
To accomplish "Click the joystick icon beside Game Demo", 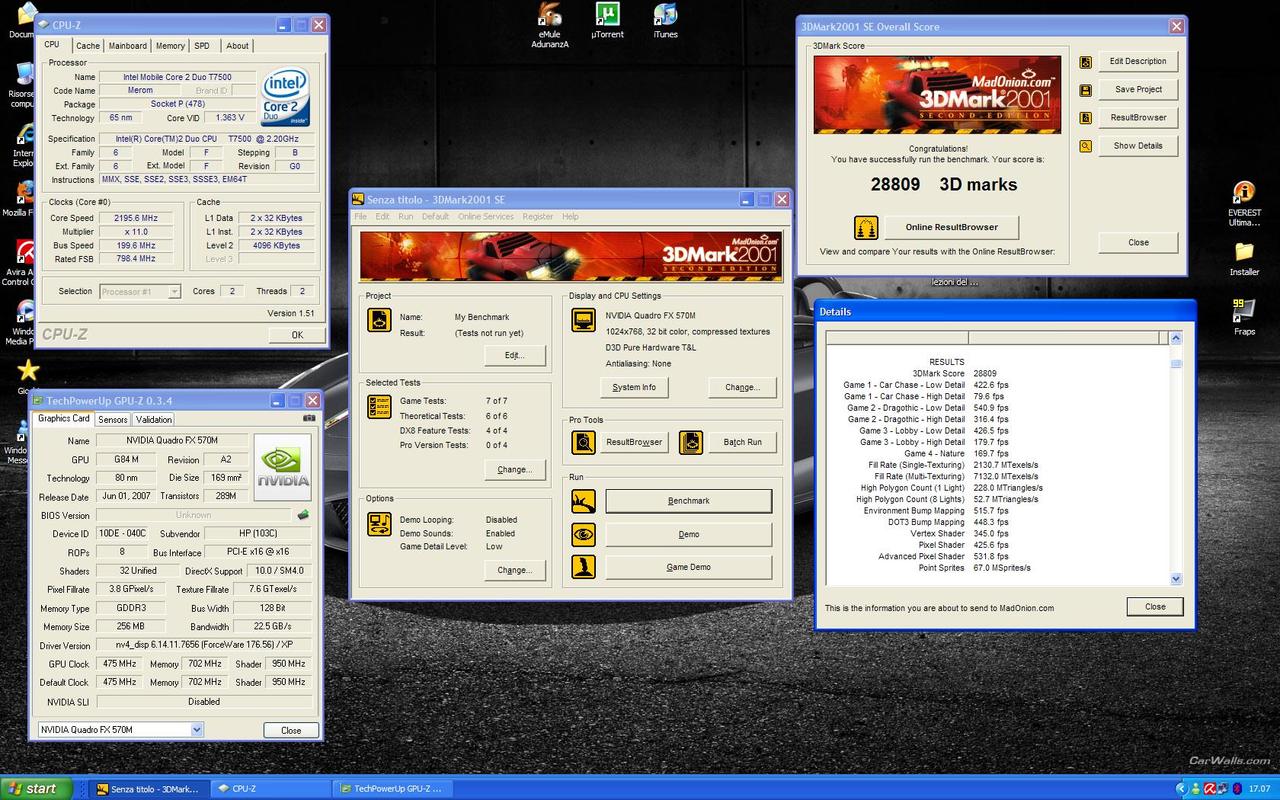I will coord(583,567).
